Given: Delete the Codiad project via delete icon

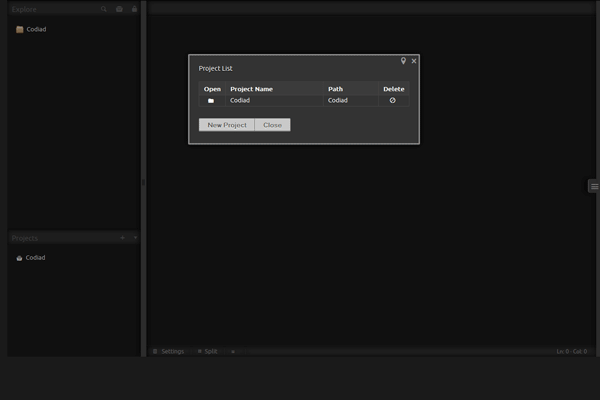Looking at the screenshot, I should point(392,101).
